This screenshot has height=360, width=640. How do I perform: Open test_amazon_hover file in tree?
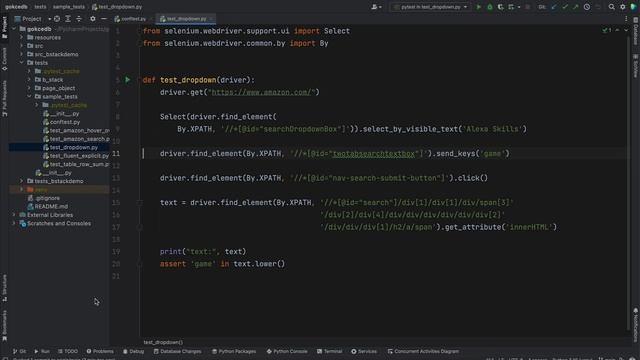76,130
